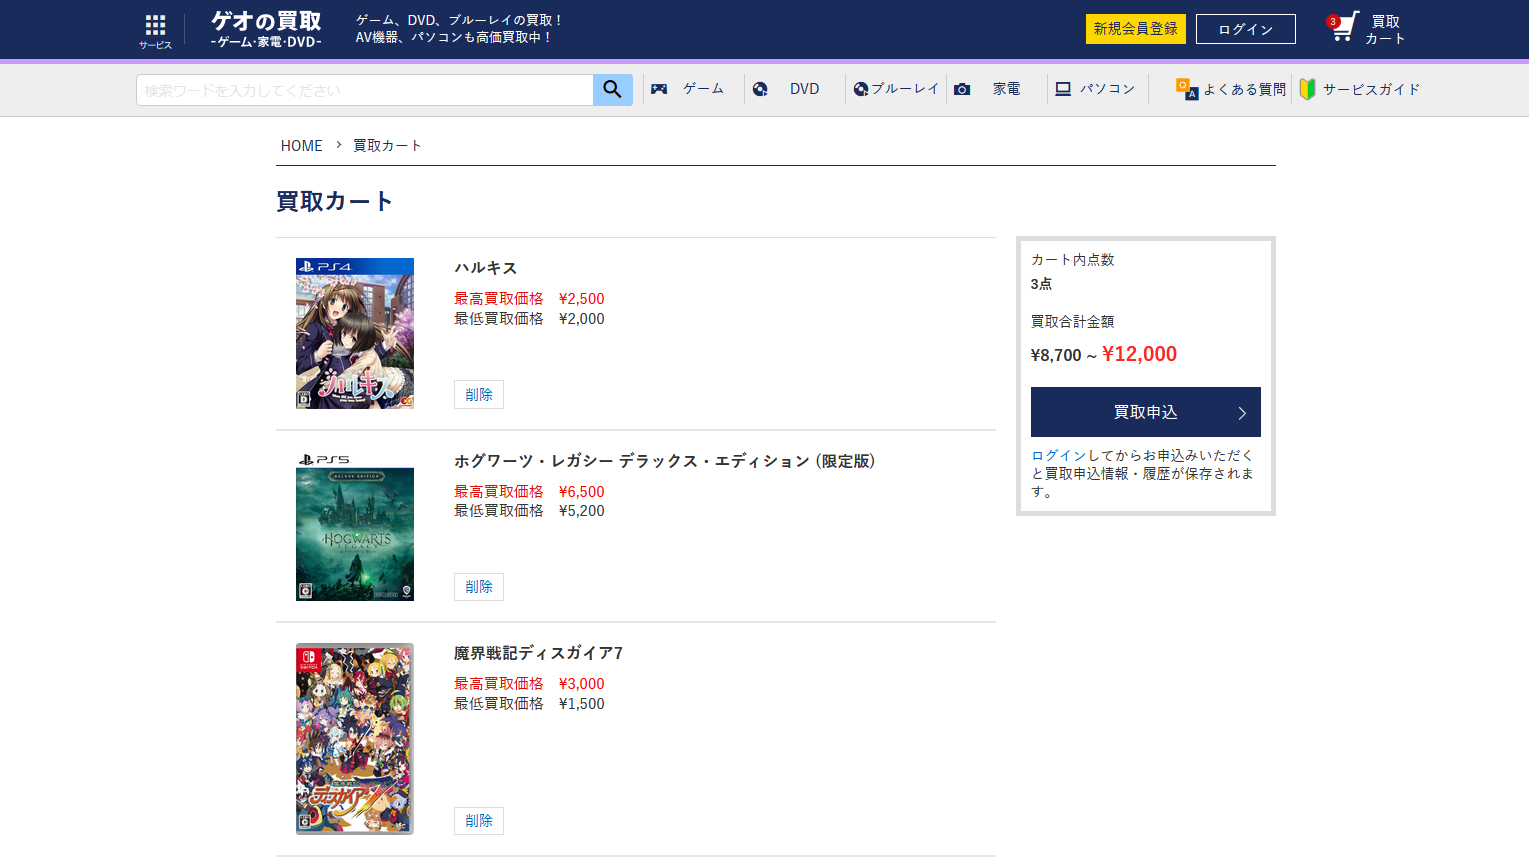Click the ログイン button in header
The height and width of the screenshot is (860, 1529).
[1246, 29]
